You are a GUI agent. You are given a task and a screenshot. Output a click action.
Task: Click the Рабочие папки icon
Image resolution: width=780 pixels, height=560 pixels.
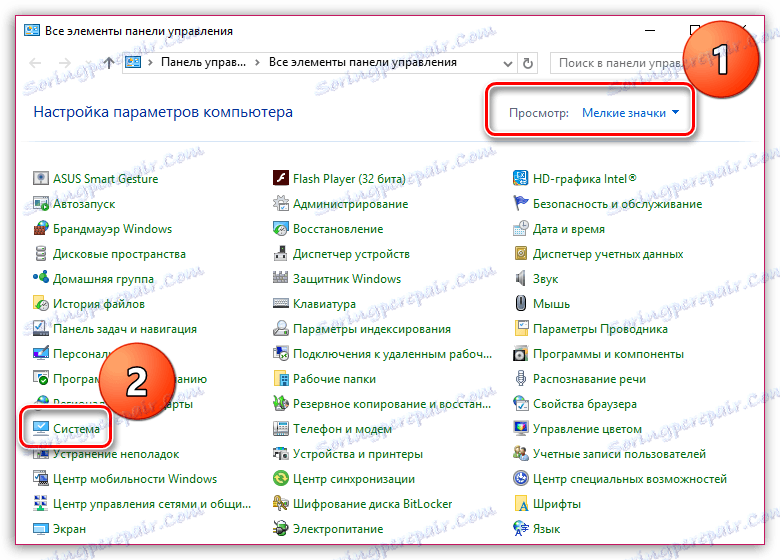pos(281,378)
